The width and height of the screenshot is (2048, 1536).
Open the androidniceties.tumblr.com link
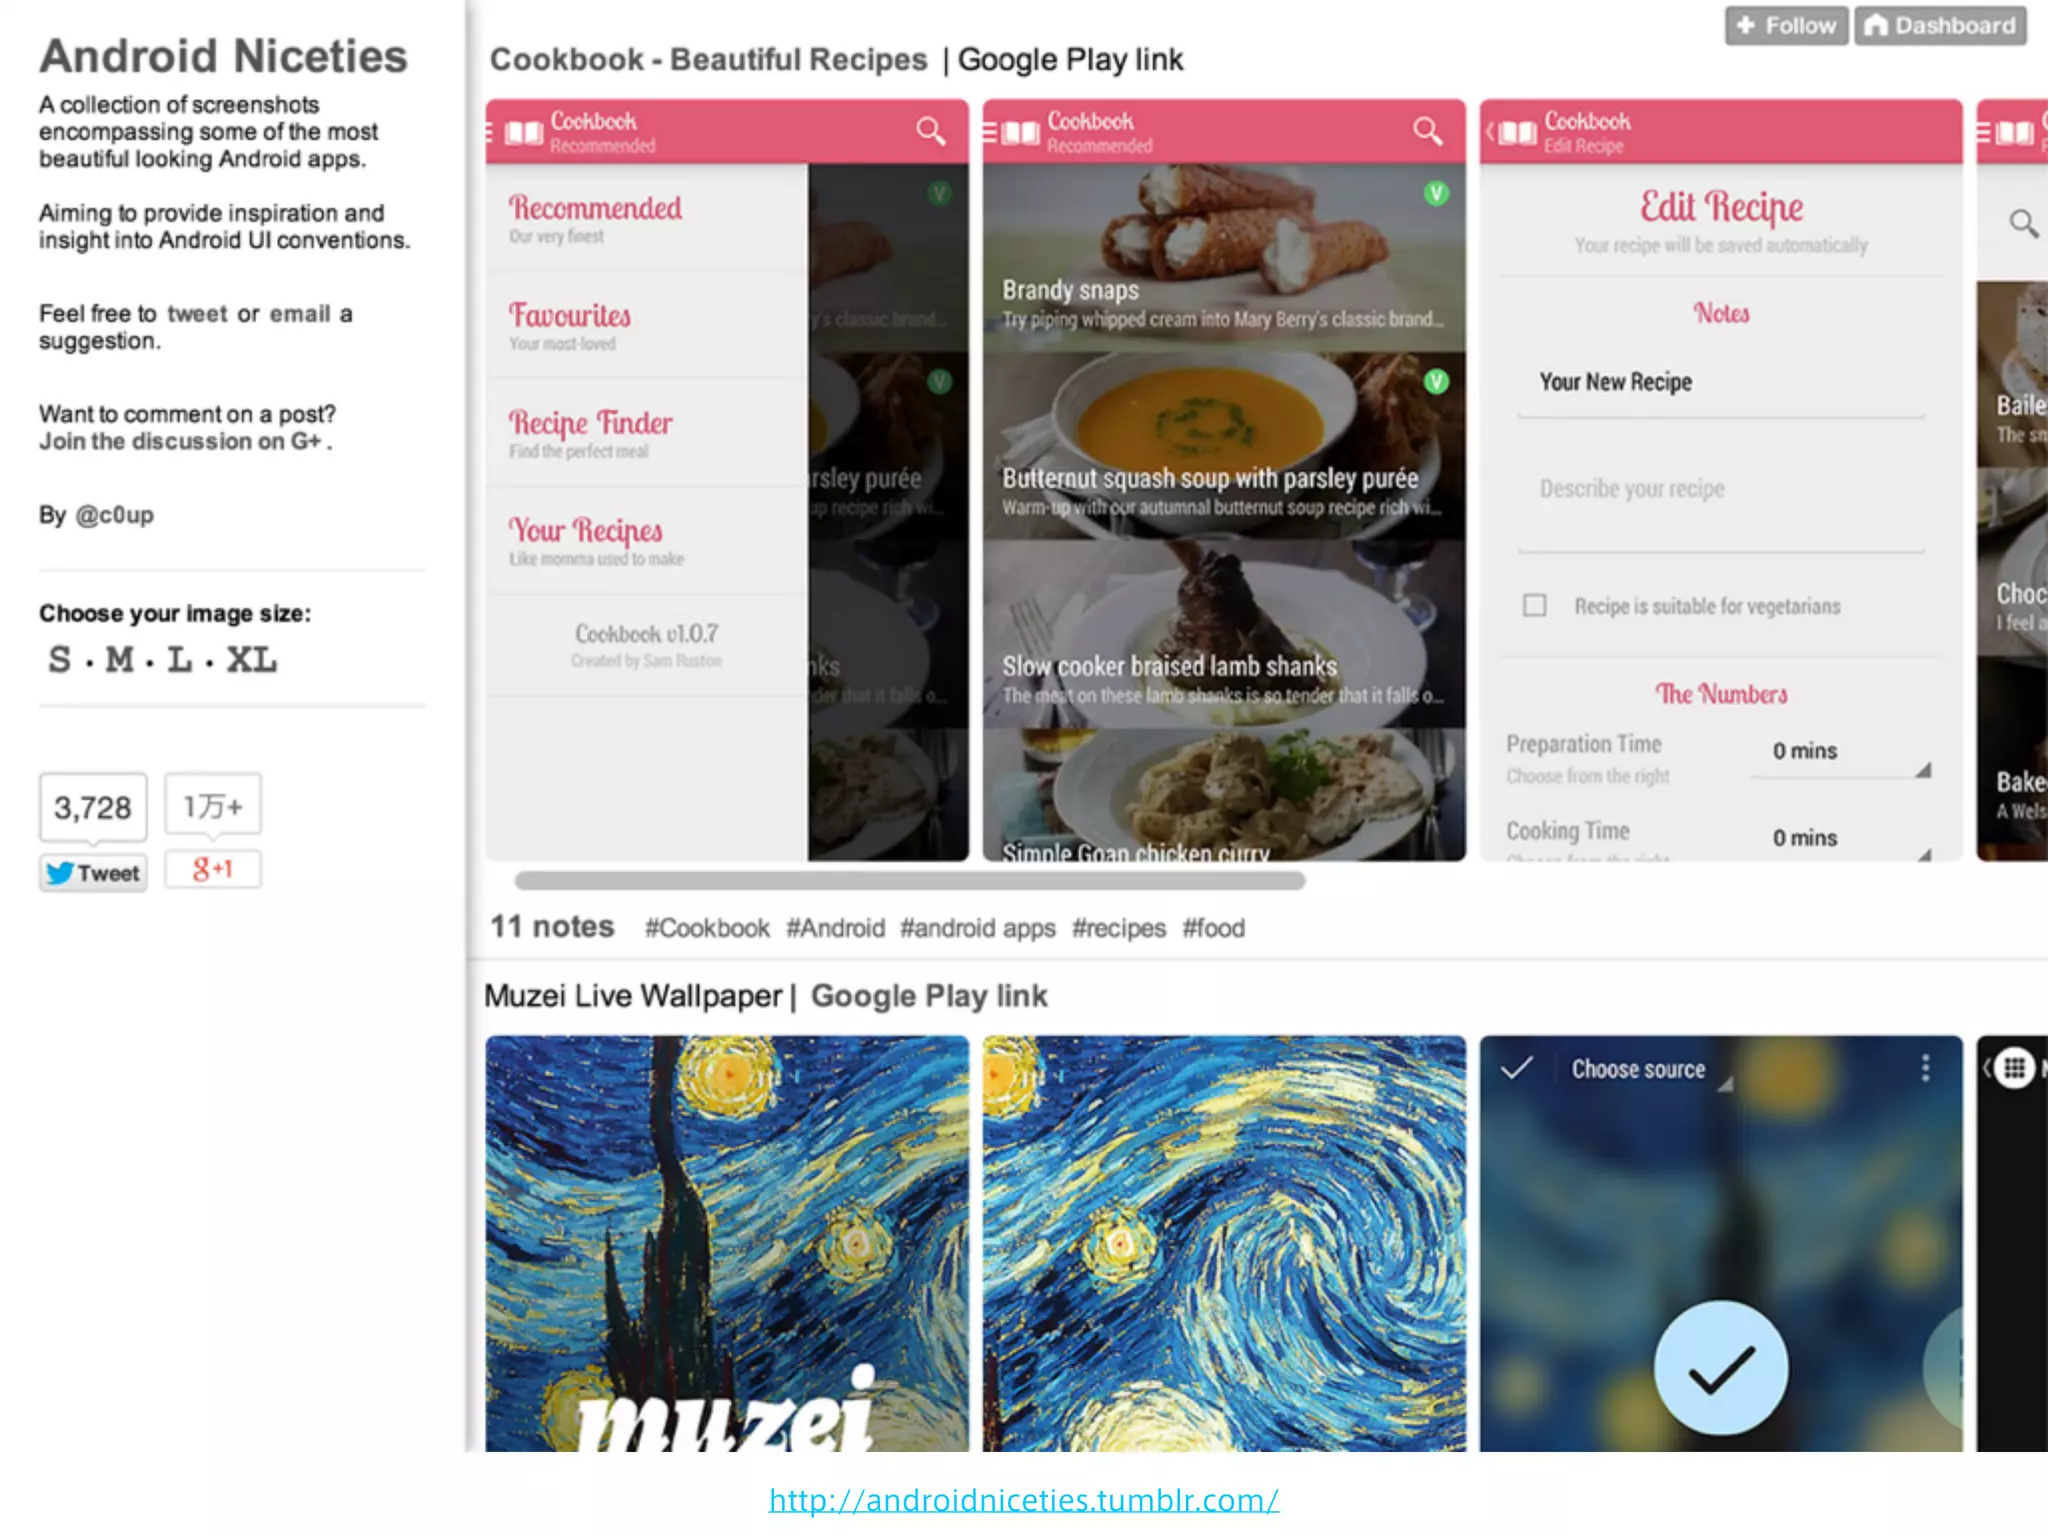click(1023, 1500)
